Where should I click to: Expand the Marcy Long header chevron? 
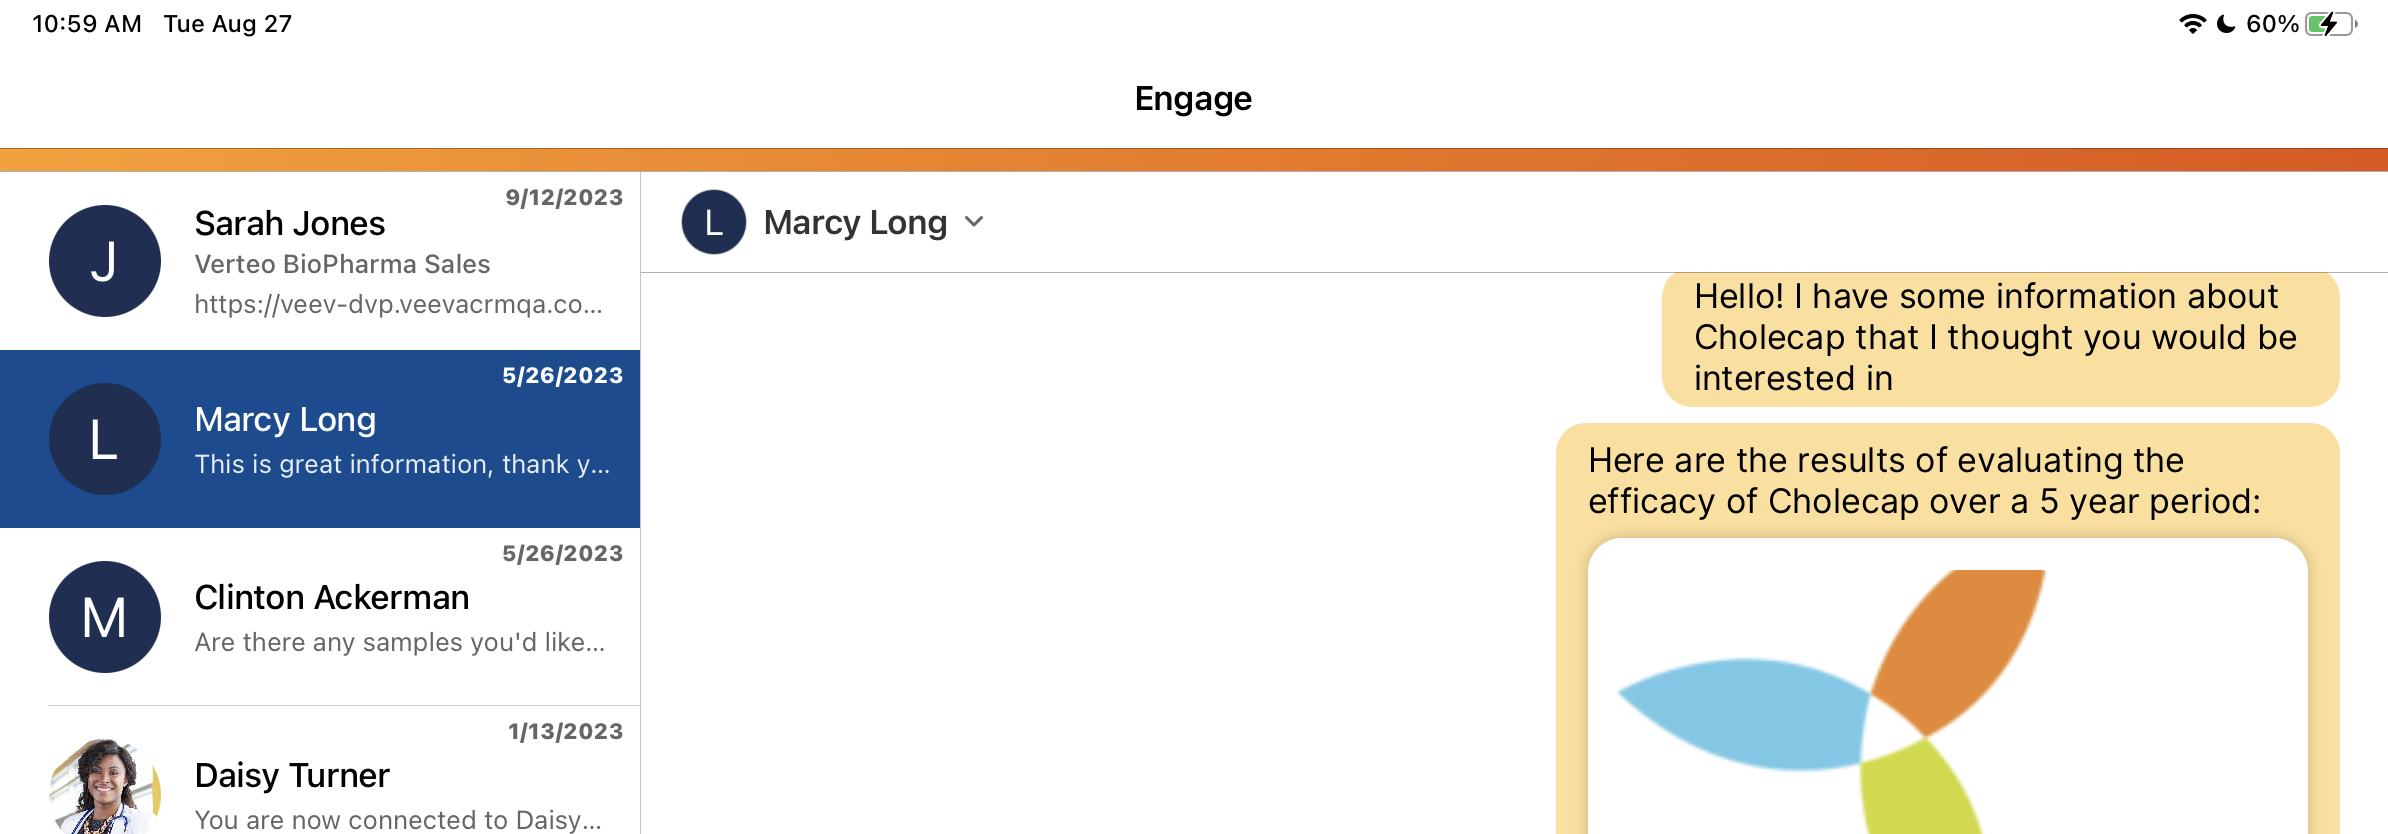[974, 222]
